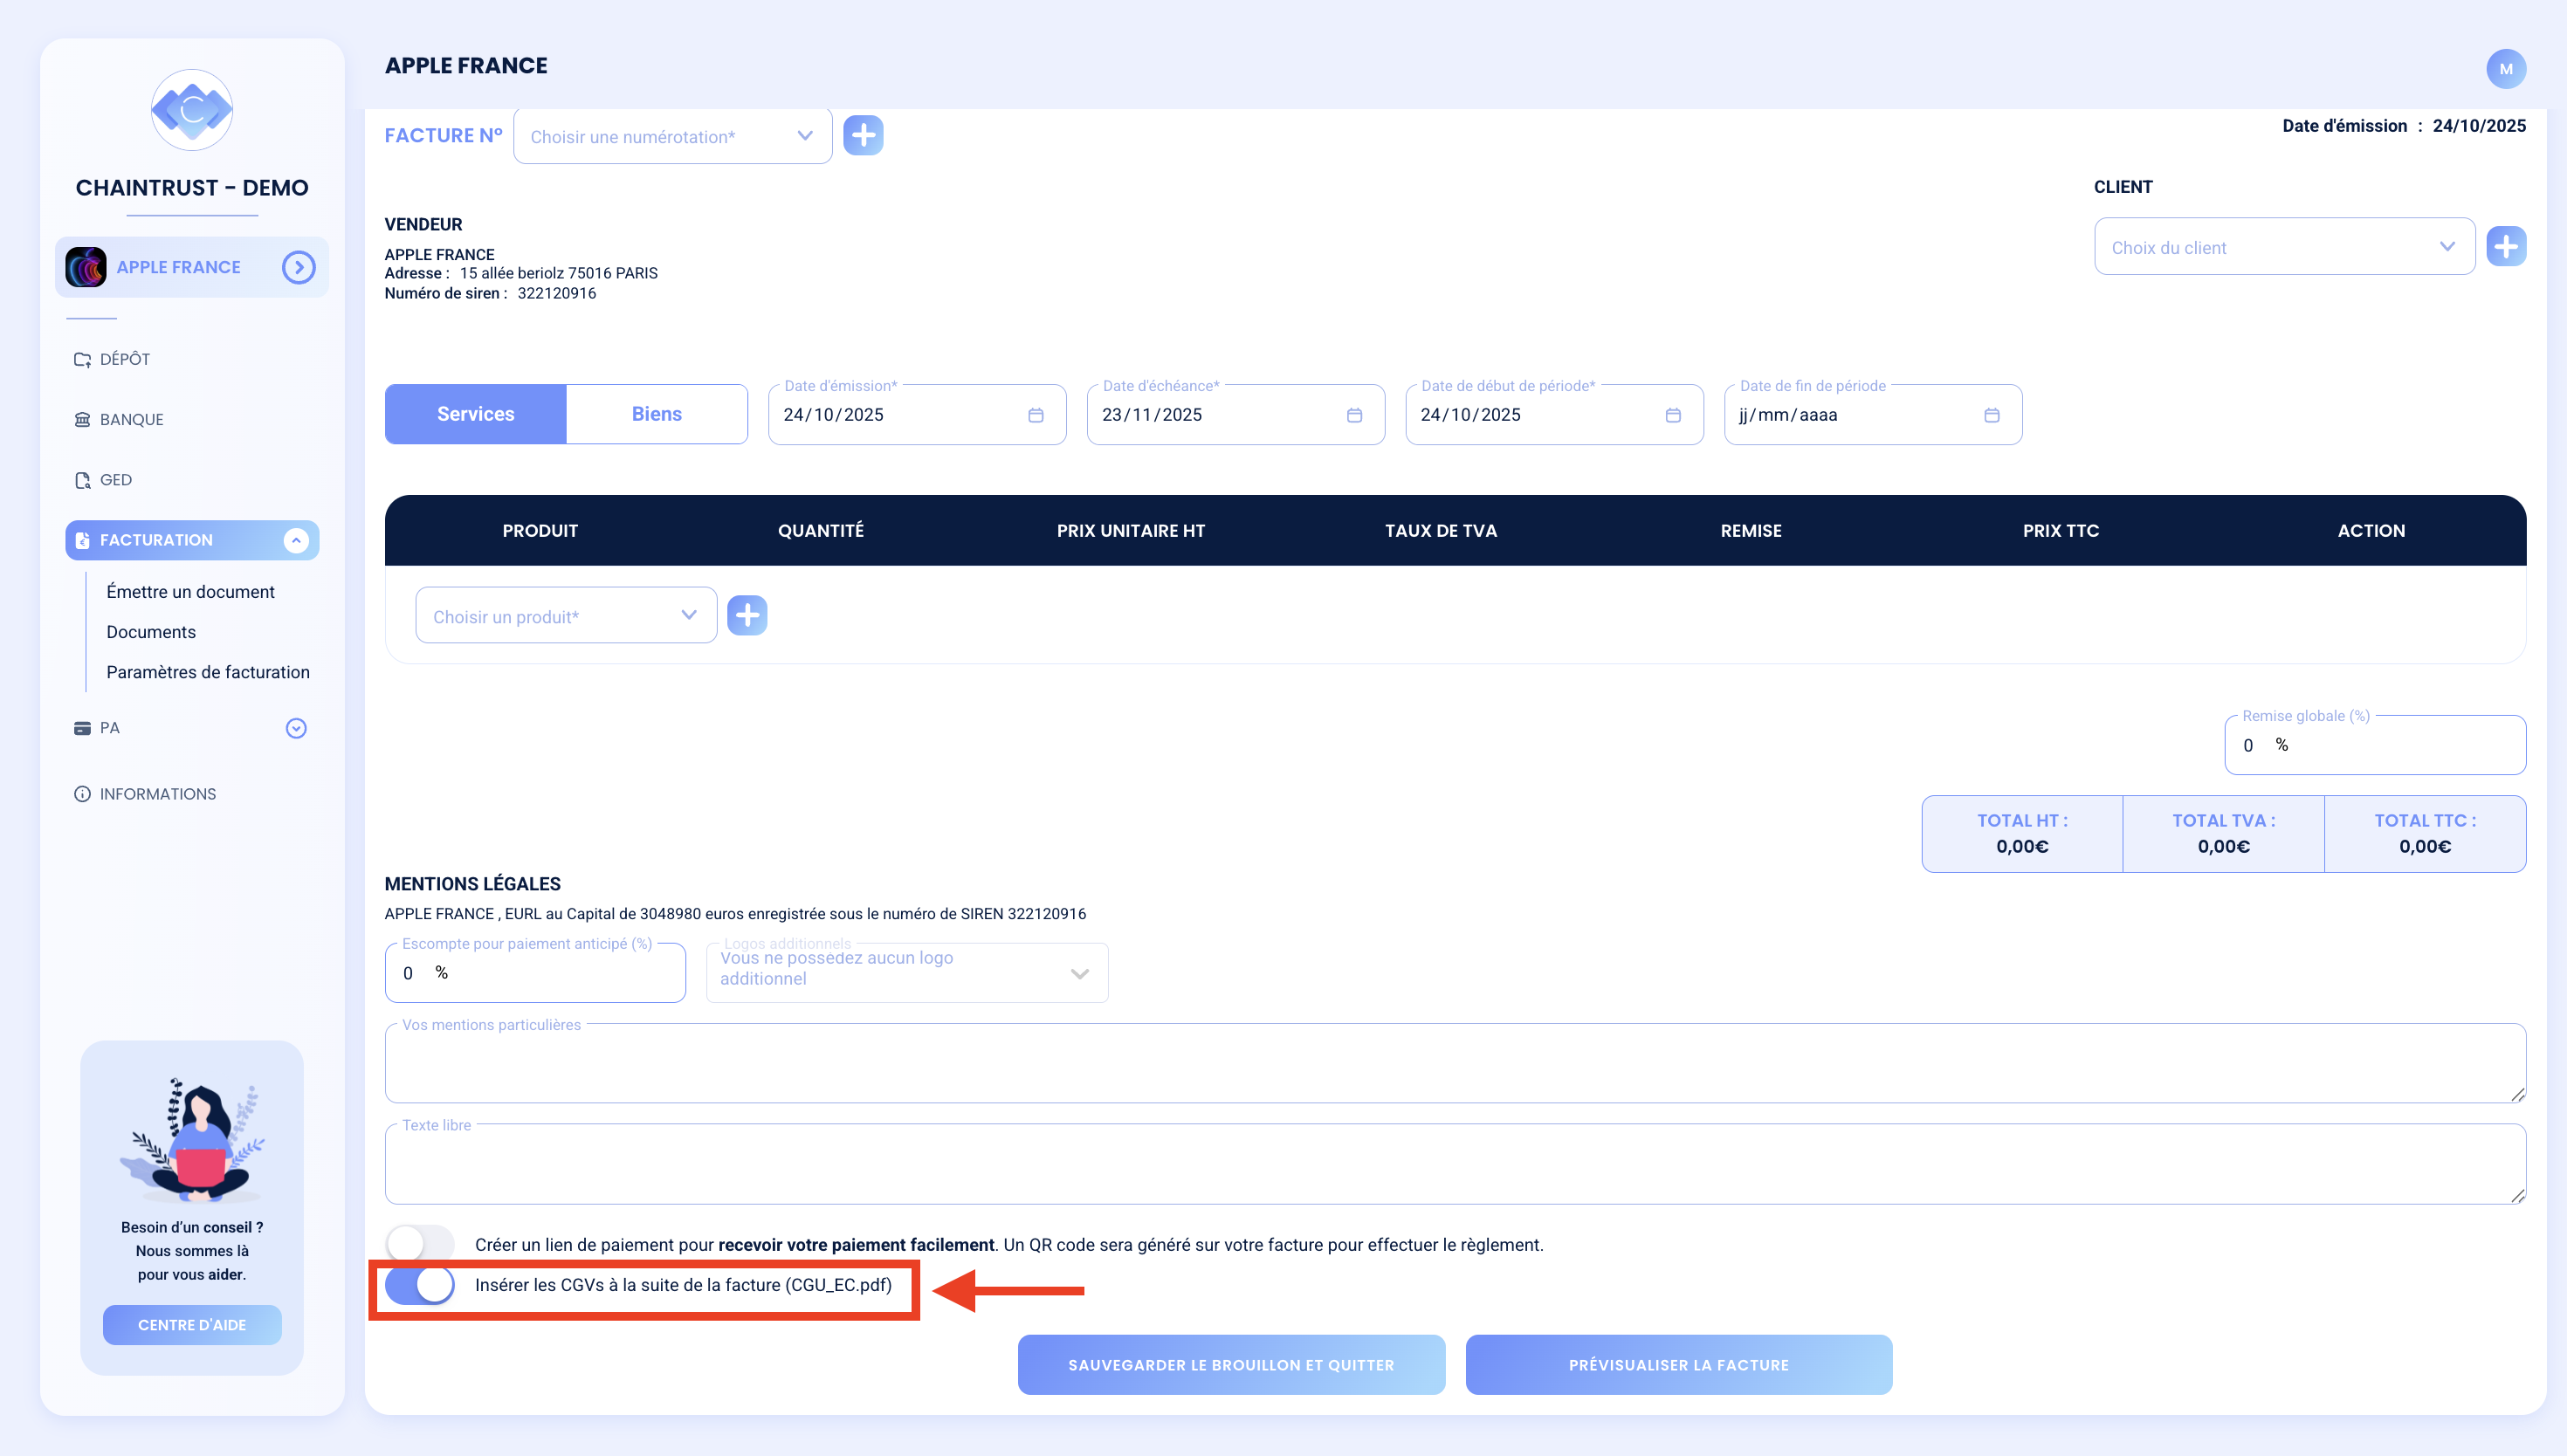
Task: Click the Remise globale percentage field
Action: (x=2375, y=745)
